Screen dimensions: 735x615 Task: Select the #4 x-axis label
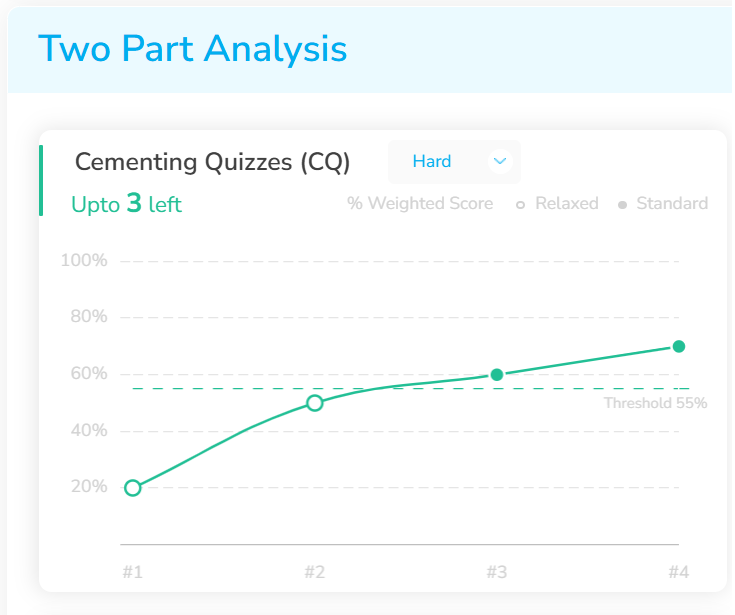(678, 572)
